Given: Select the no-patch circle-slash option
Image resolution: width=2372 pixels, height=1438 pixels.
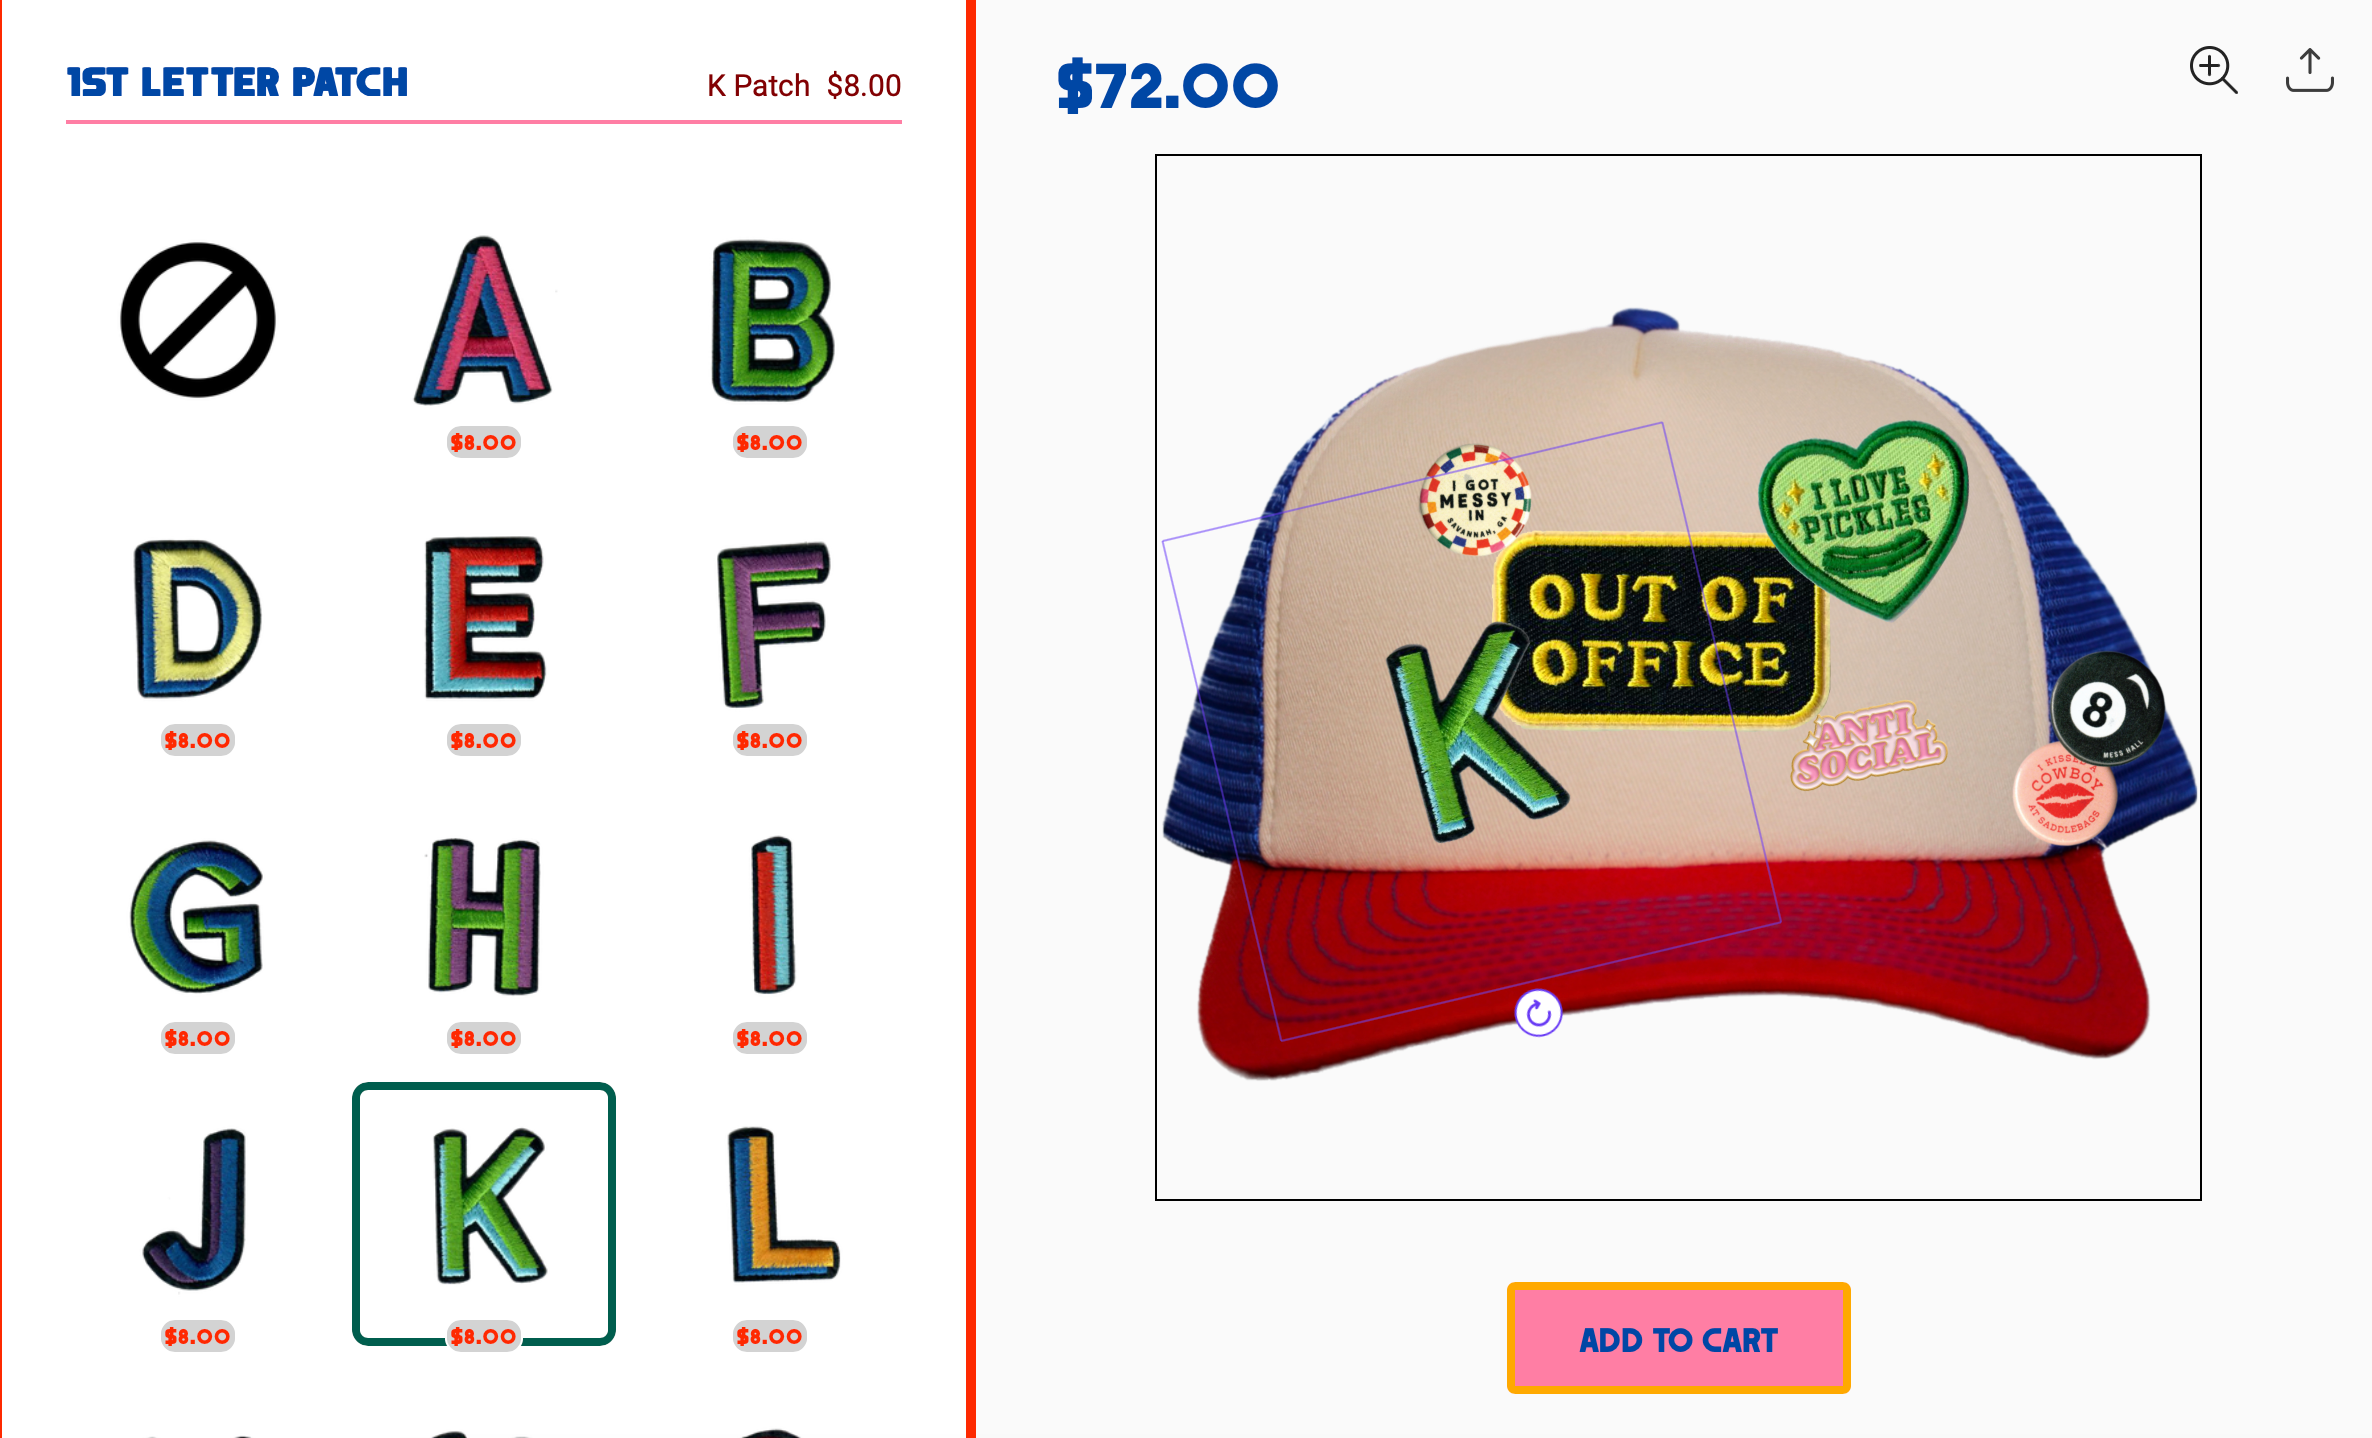Looking at the screenshot, I should tap(198, 320).
